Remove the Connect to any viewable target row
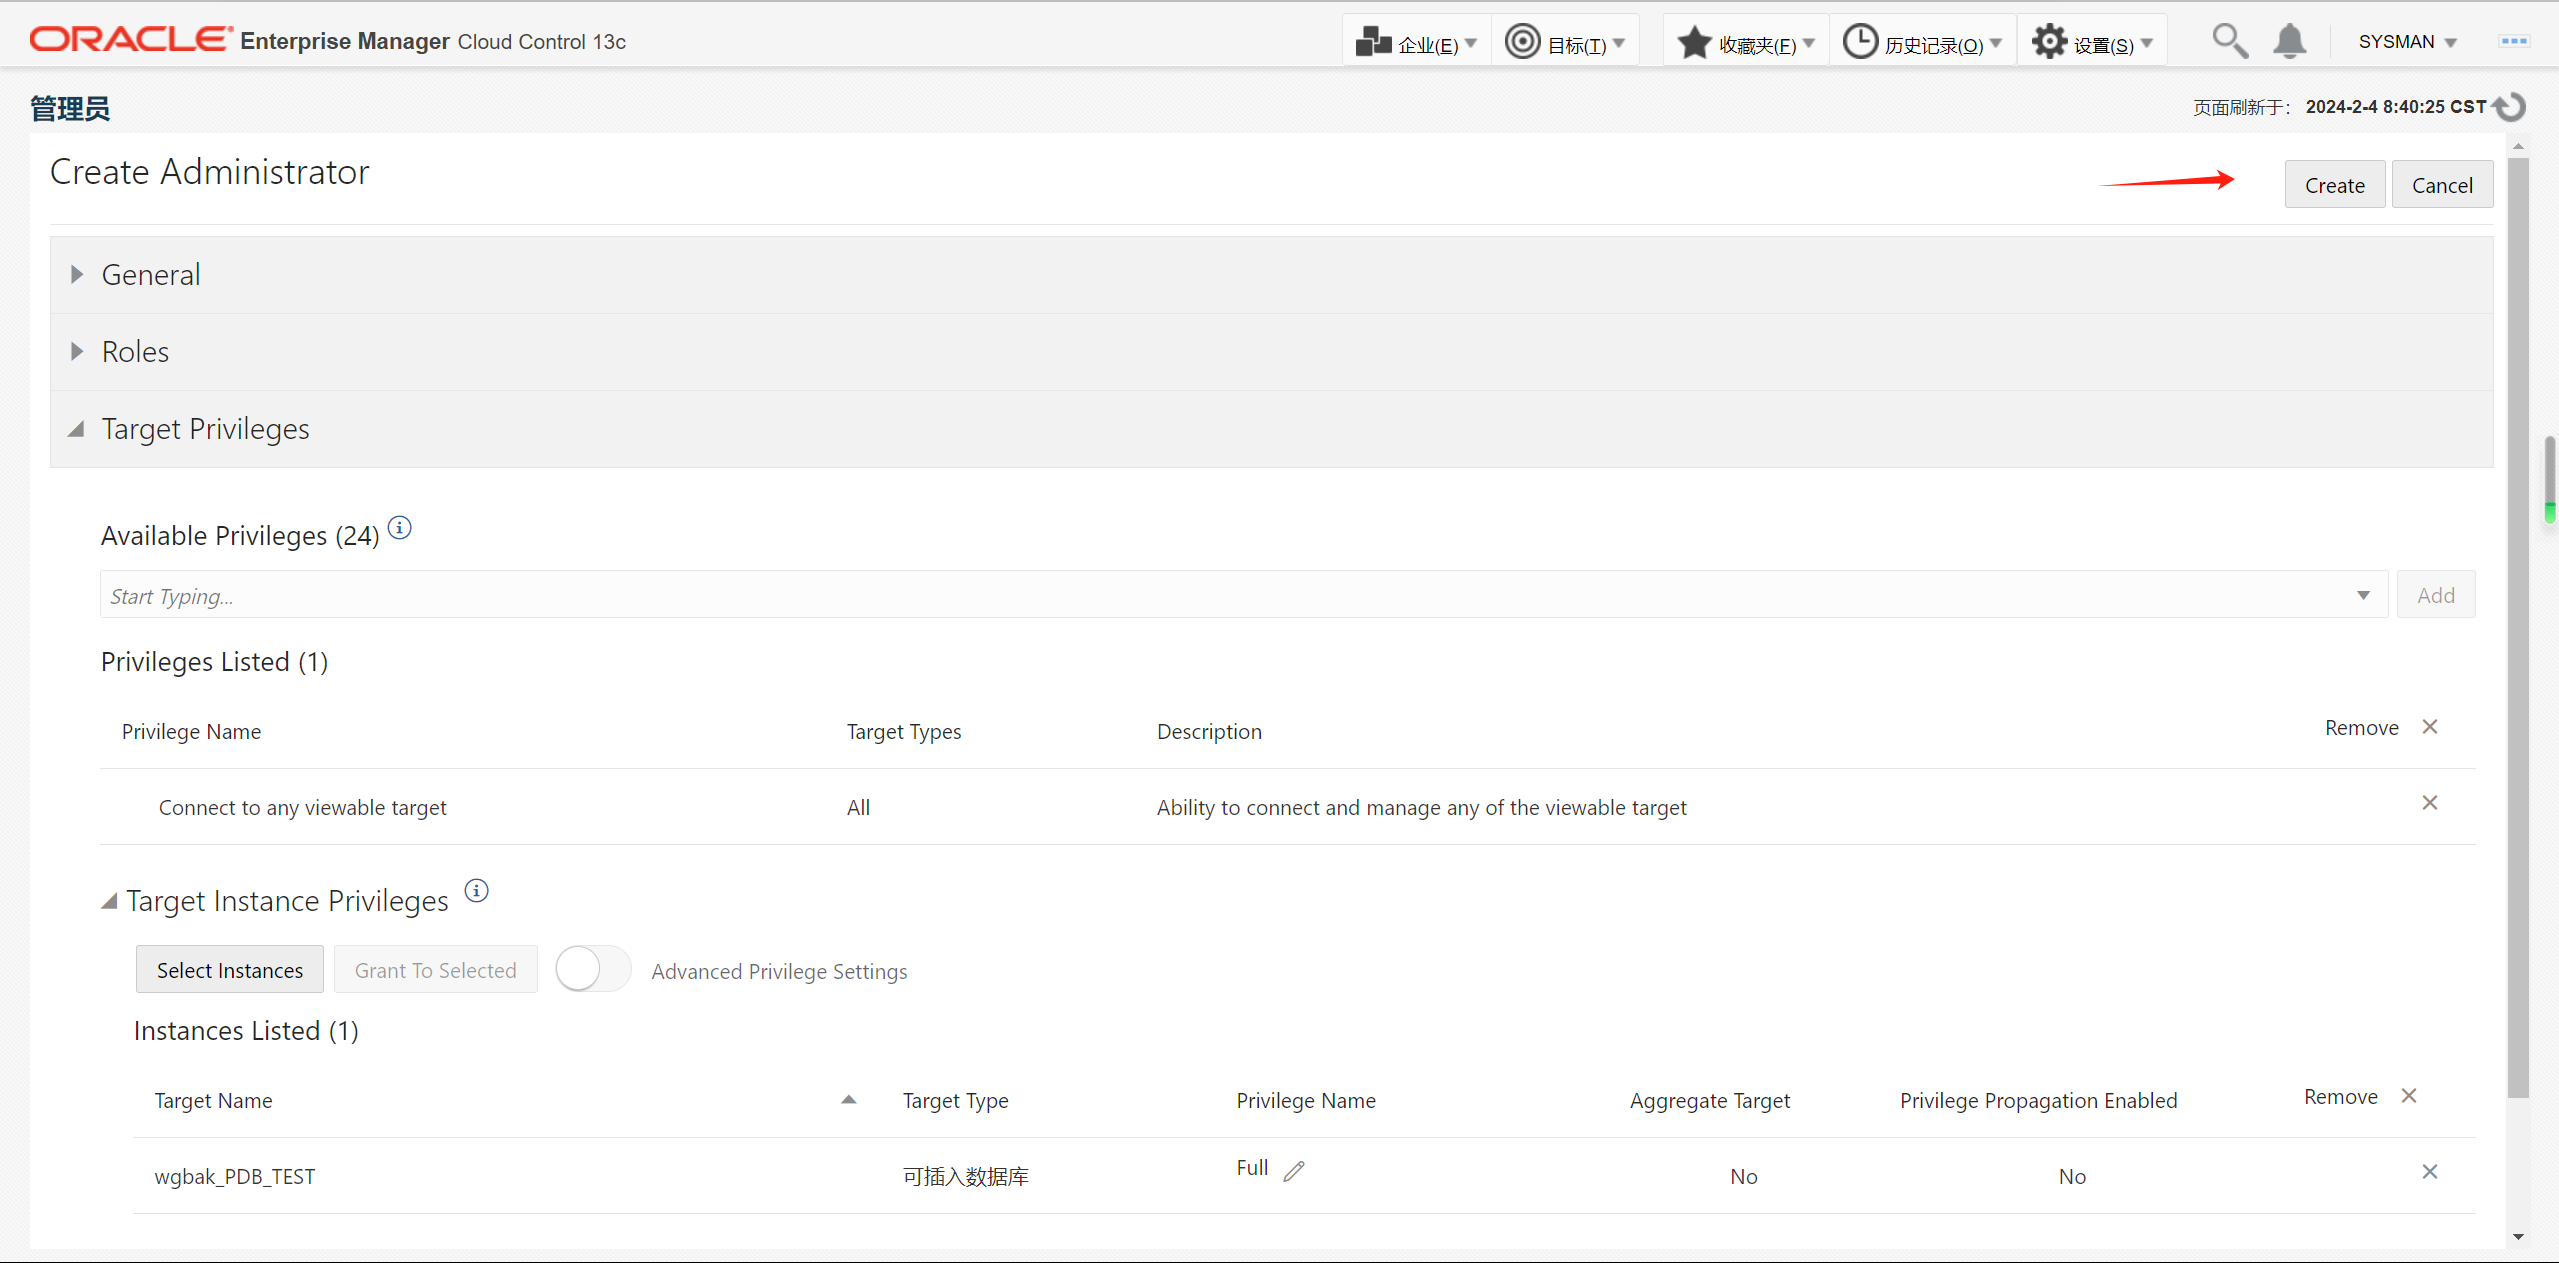The height and width of the screenshot is (1263, 2559). 2429,803
